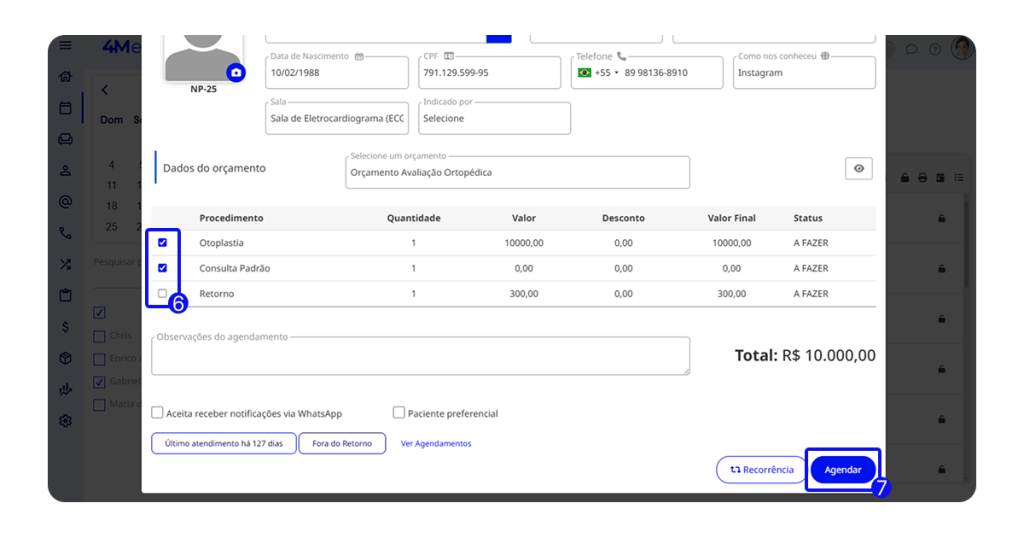The image size is (1024, 538).
Task: Uncheck the Otoplastia procedure checkbox
Action: pos(163,243)
